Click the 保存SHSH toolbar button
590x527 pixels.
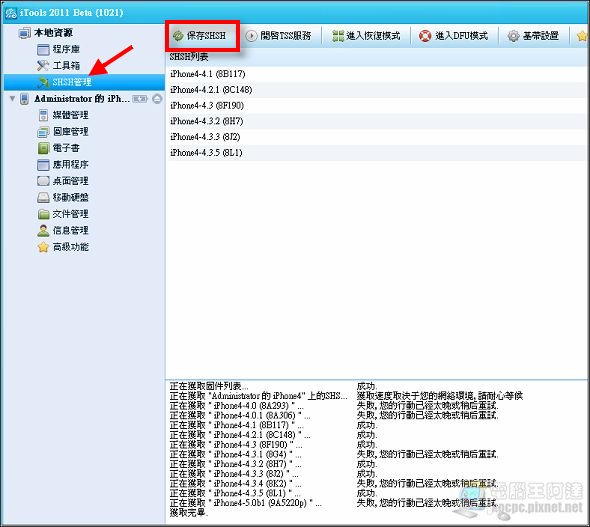(200, 36)
